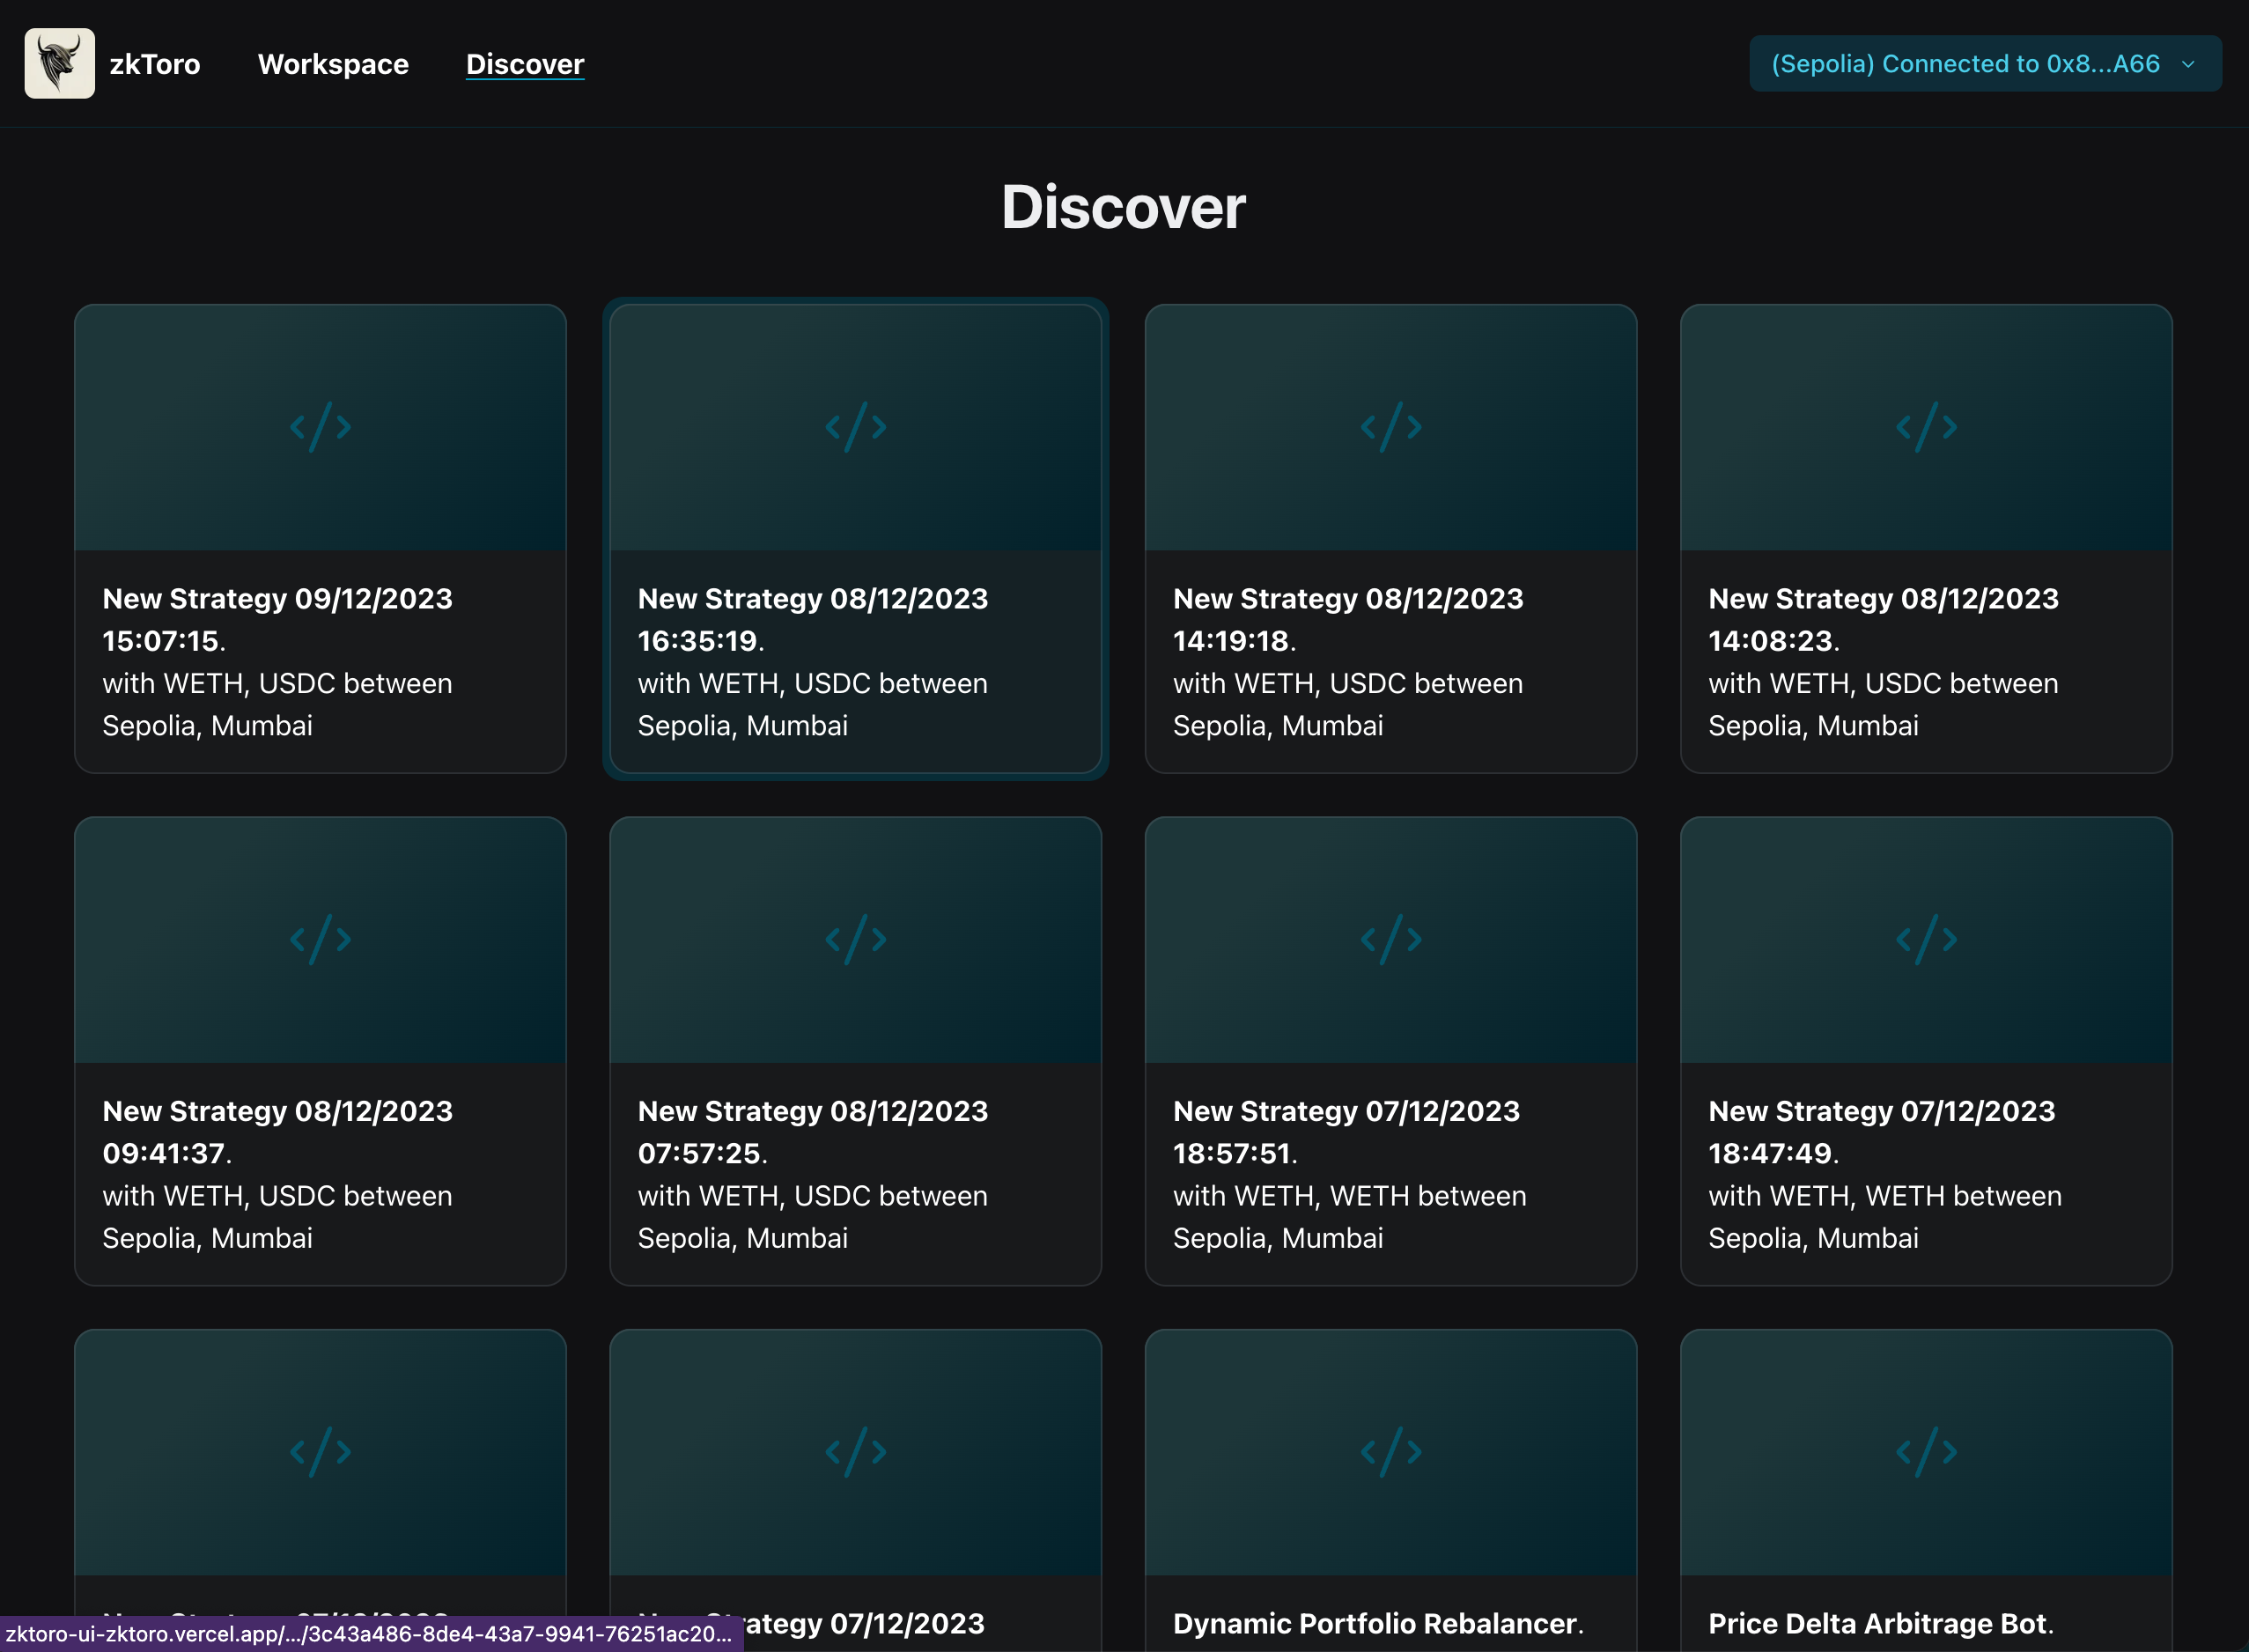Open New Strategy 07/12/2023 18:47:49 title
Screen dimensions: 2249x1652
[x=1881, y=1131]
